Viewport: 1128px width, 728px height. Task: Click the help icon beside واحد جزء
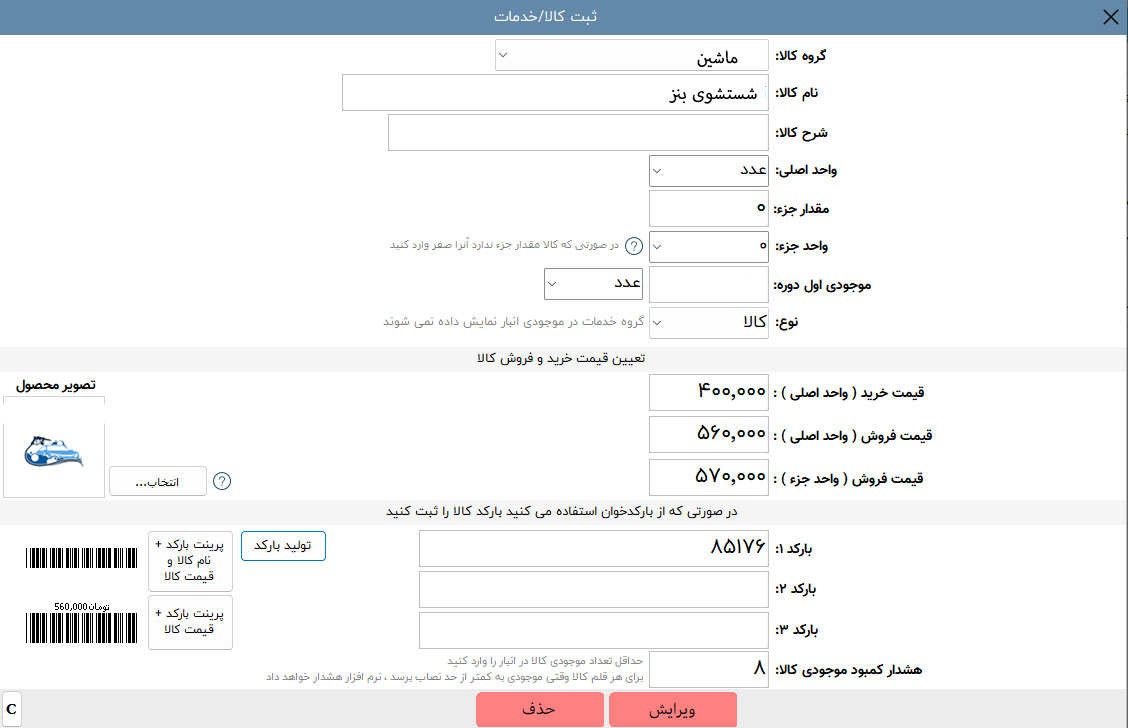tap(634, 246)
